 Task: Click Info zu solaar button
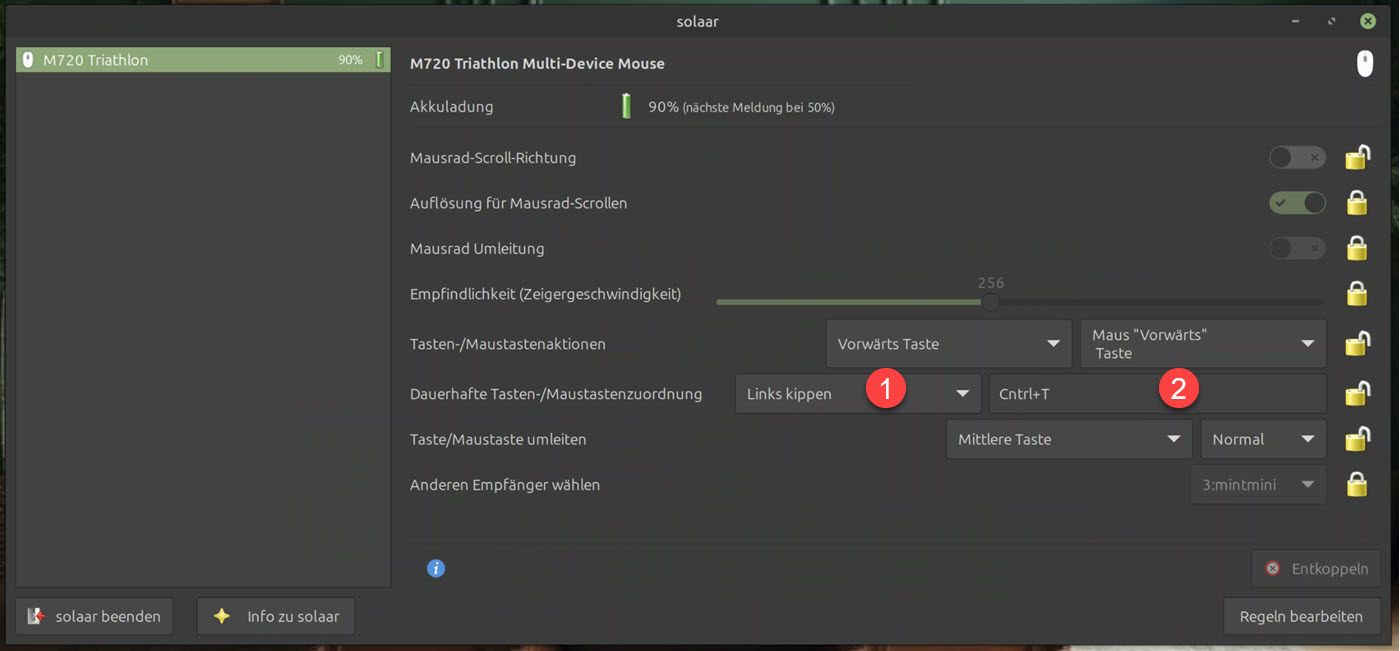[x=276, y=616]
